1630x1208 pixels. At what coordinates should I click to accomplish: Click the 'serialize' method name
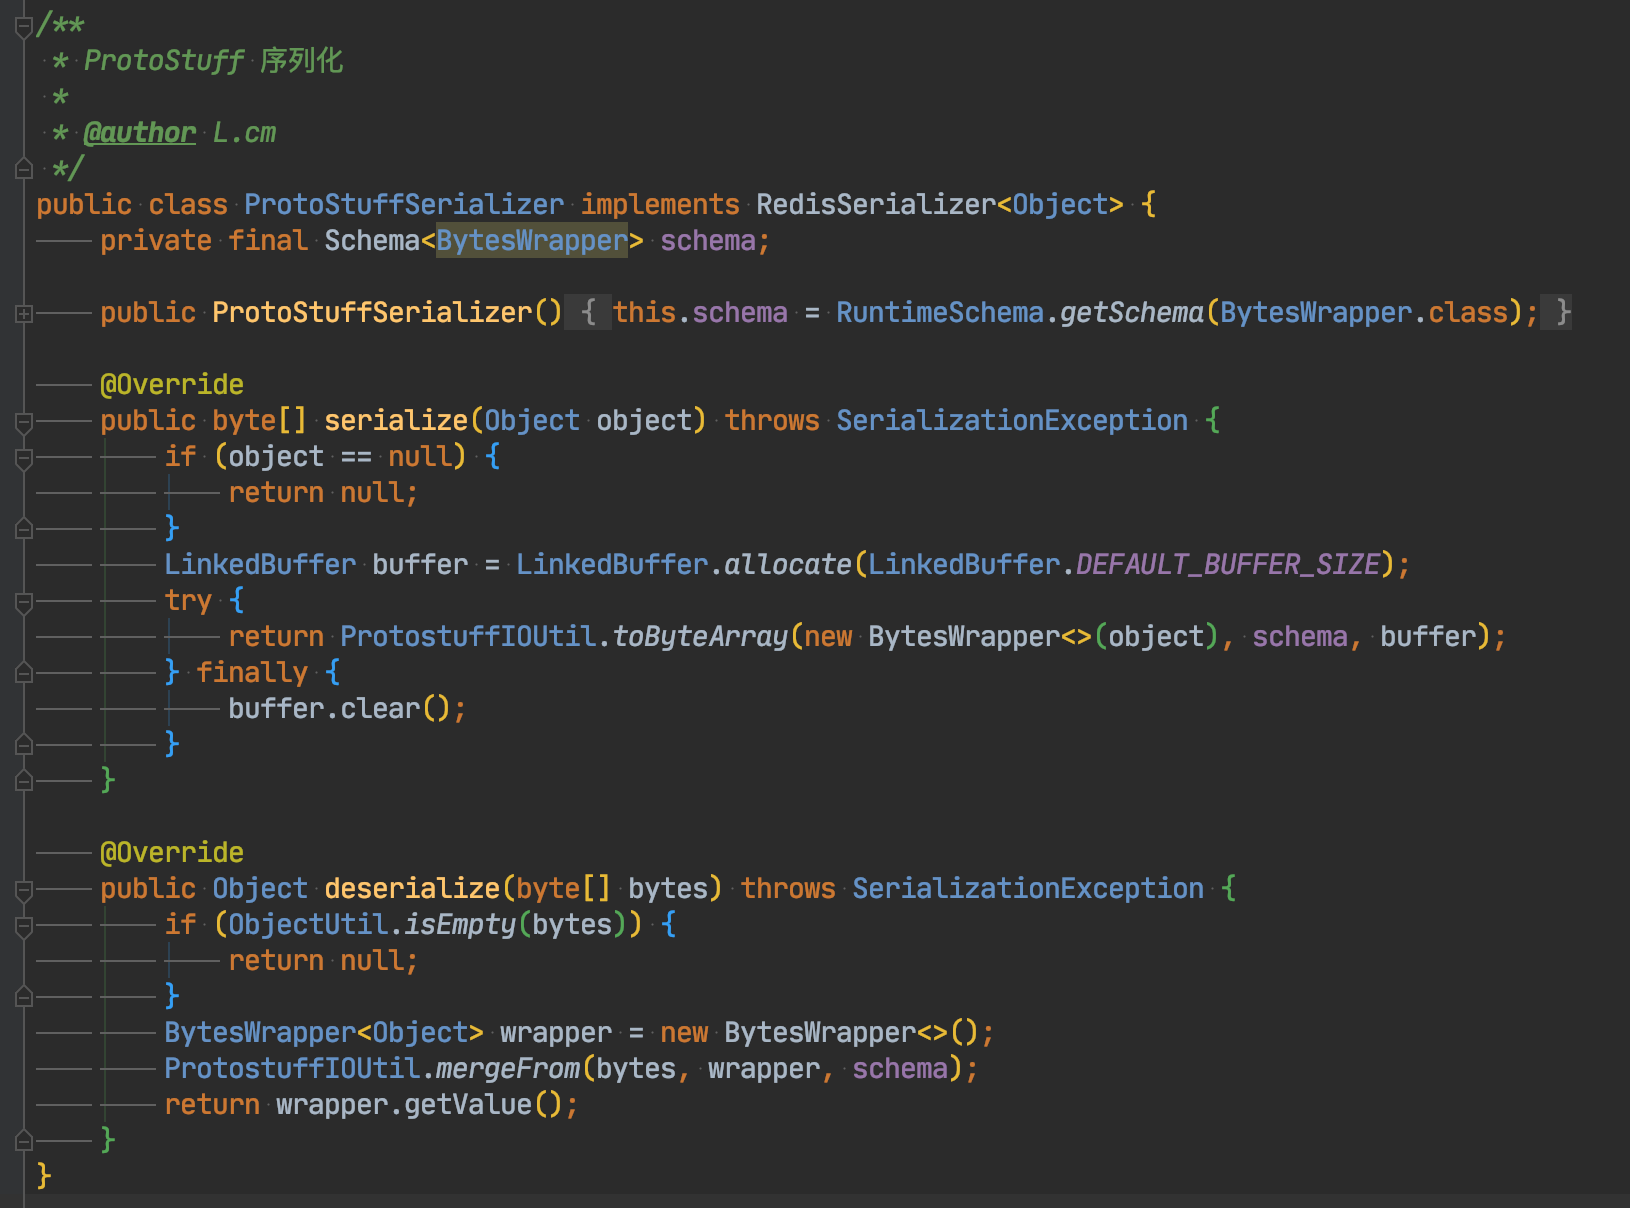[x=396, y=420]
